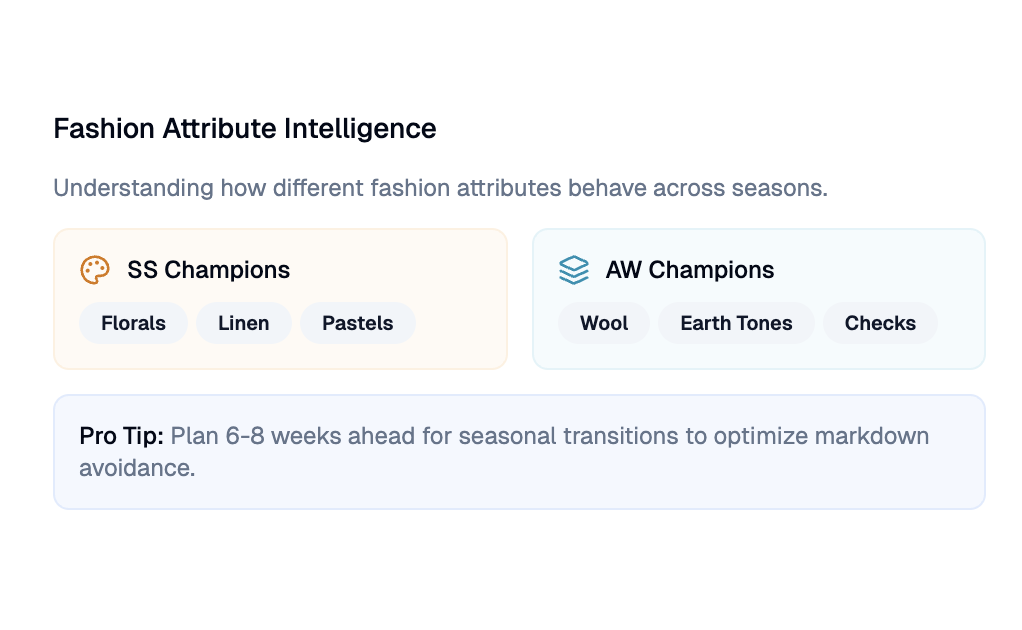
Task: Click the subtitle about attributes across seasons
Action: [440, 188]
